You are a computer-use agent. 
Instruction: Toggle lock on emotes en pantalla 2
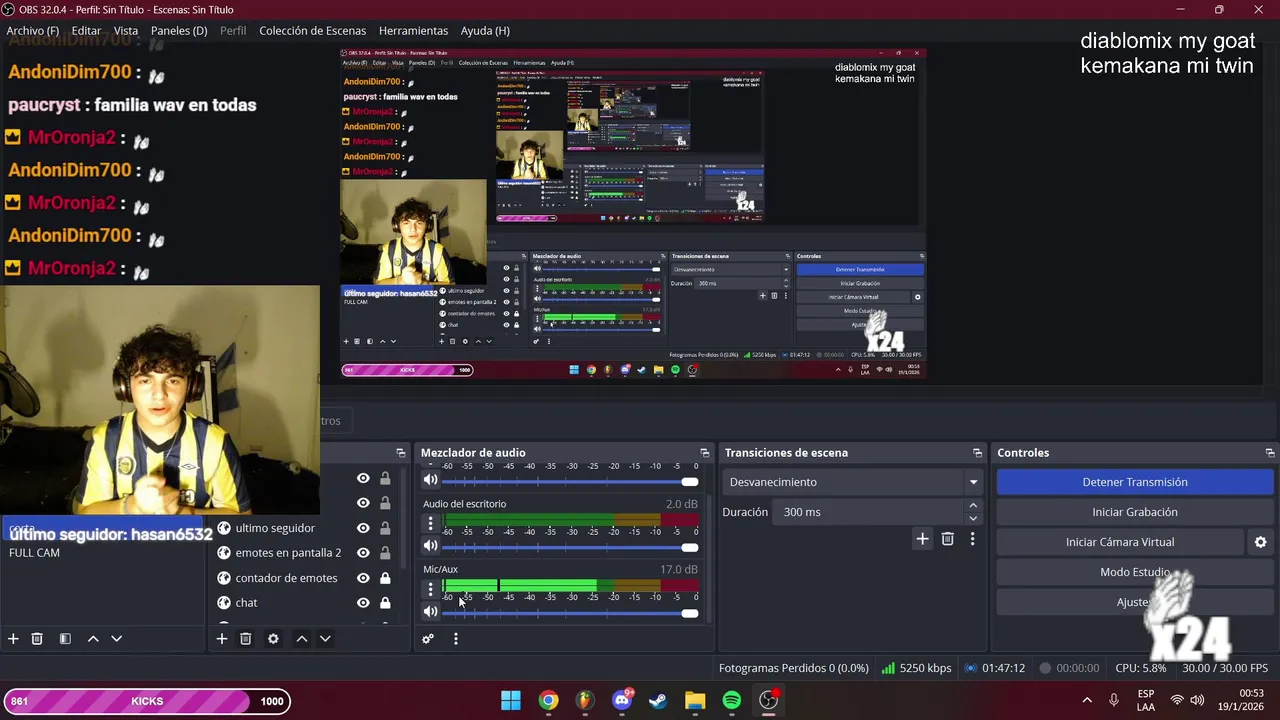[385, 553]
